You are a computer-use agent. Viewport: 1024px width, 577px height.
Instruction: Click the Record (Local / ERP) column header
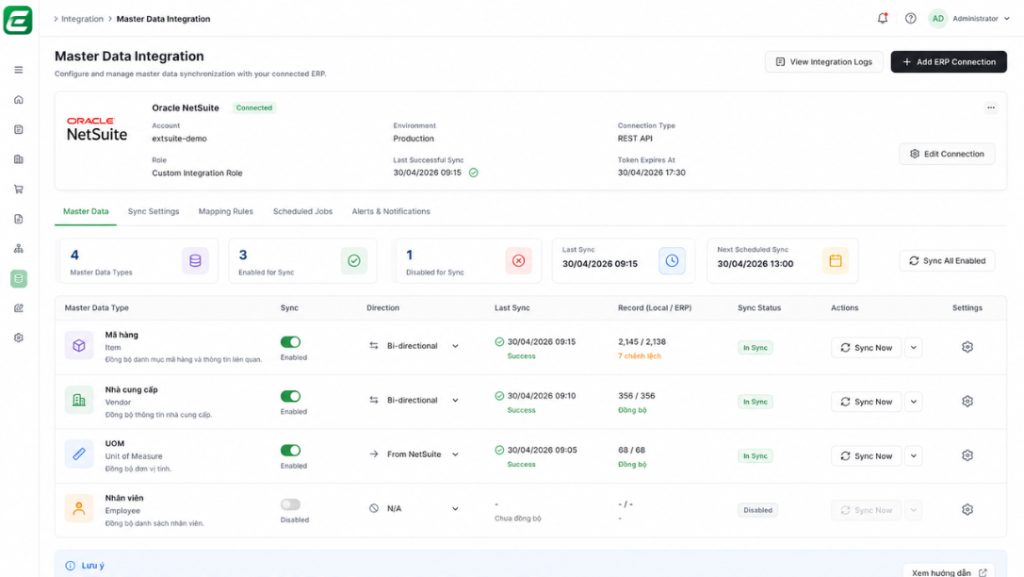pos(654,308)
